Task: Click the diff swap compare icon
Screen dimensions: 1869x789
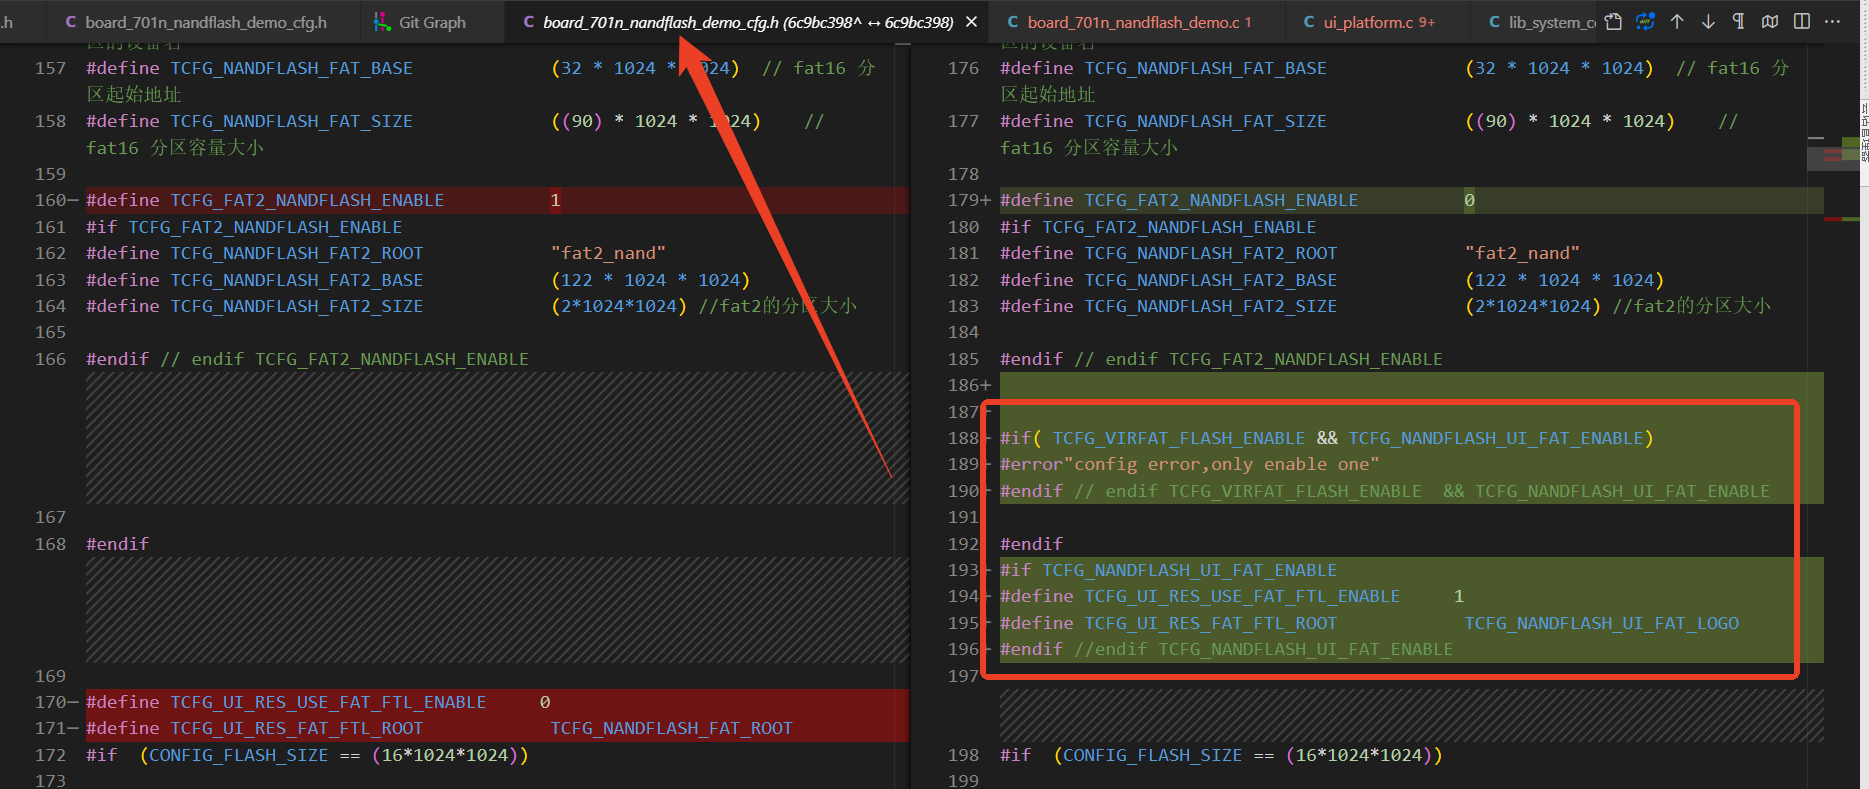Action: [1645, 22]
